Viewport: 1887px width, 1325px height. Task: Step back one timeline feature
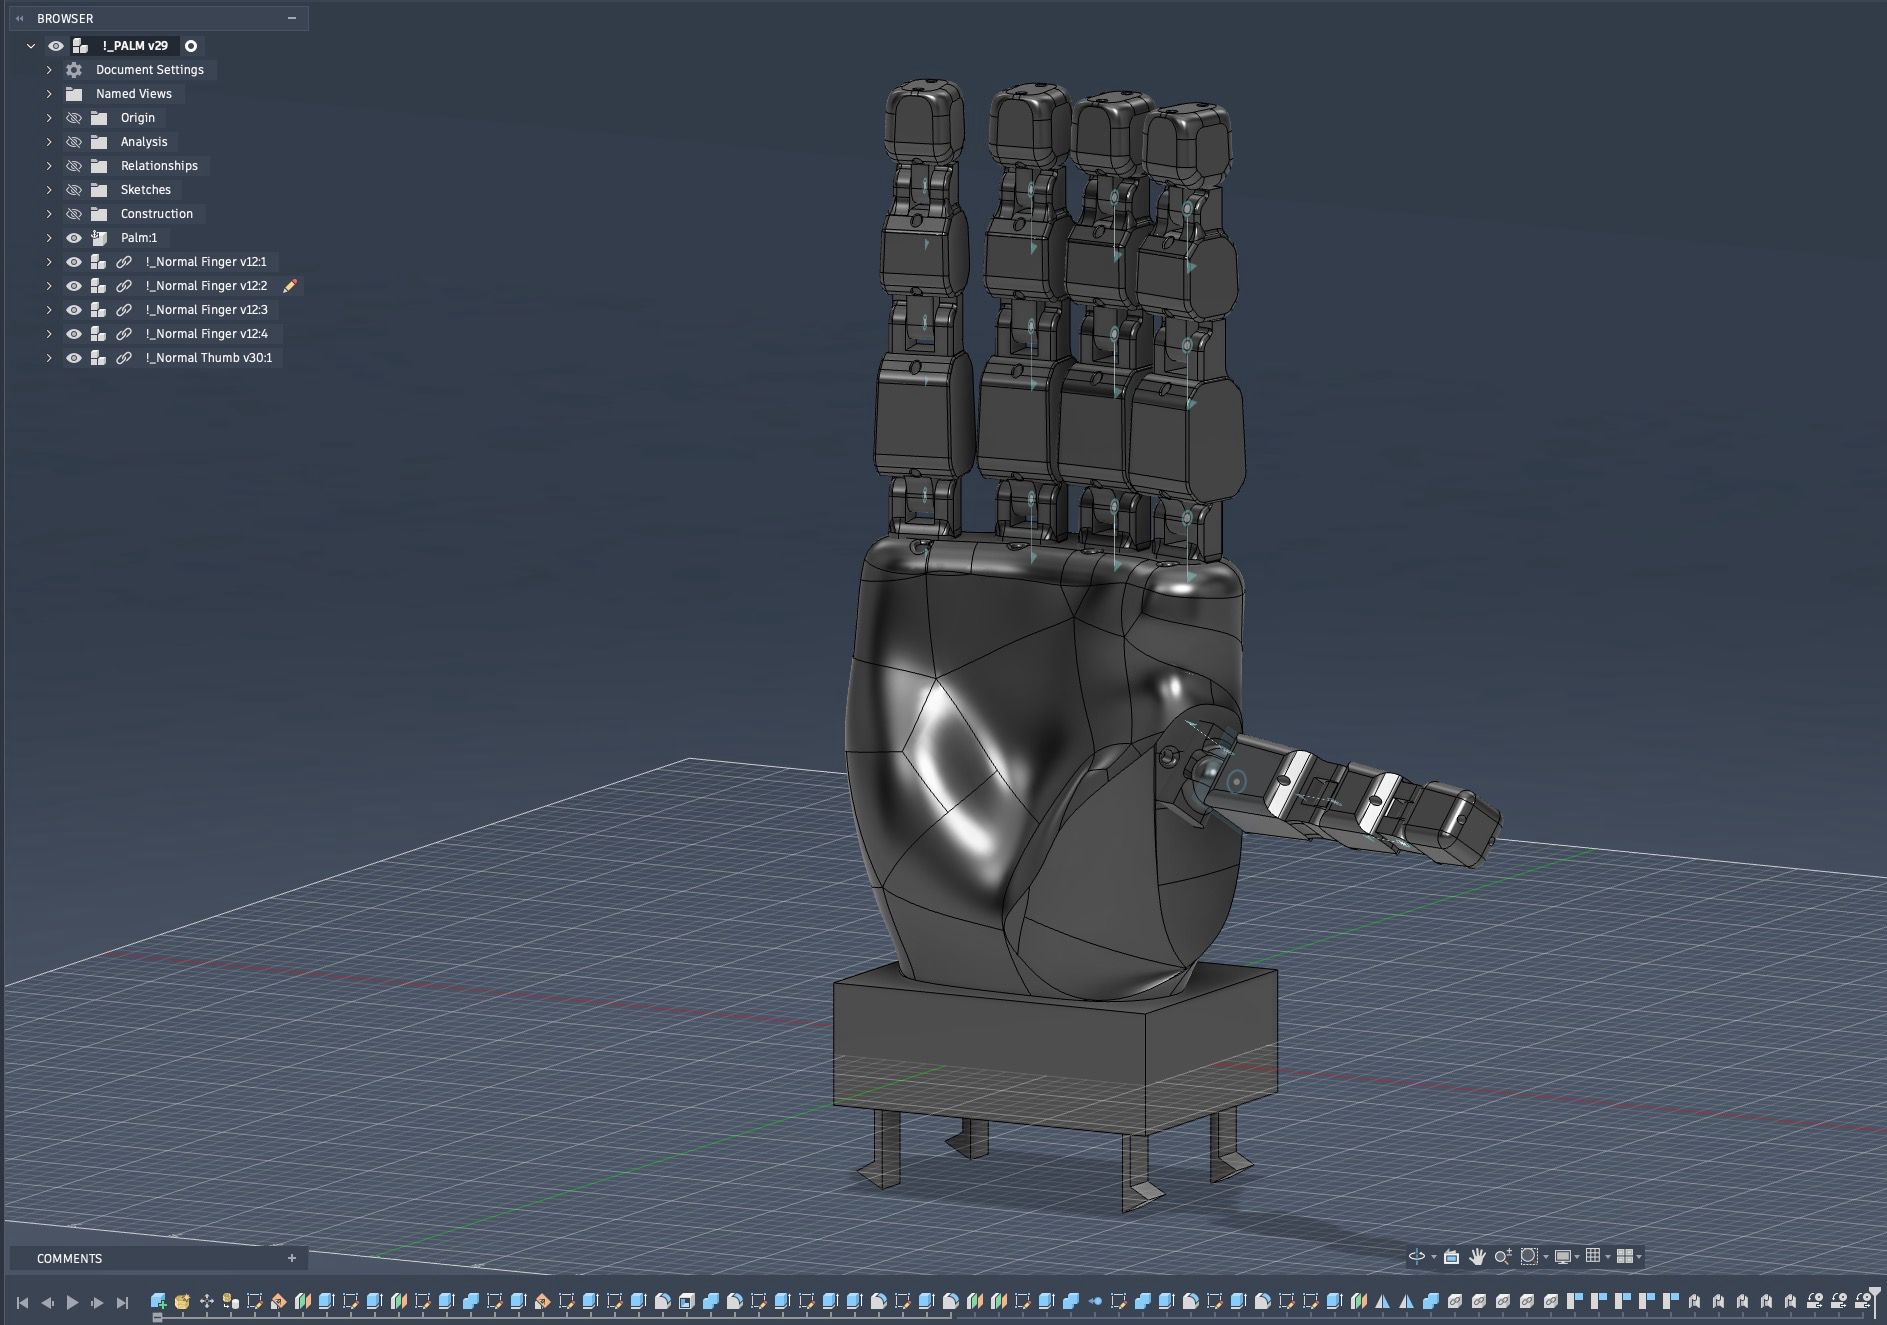pos(48,1303)
